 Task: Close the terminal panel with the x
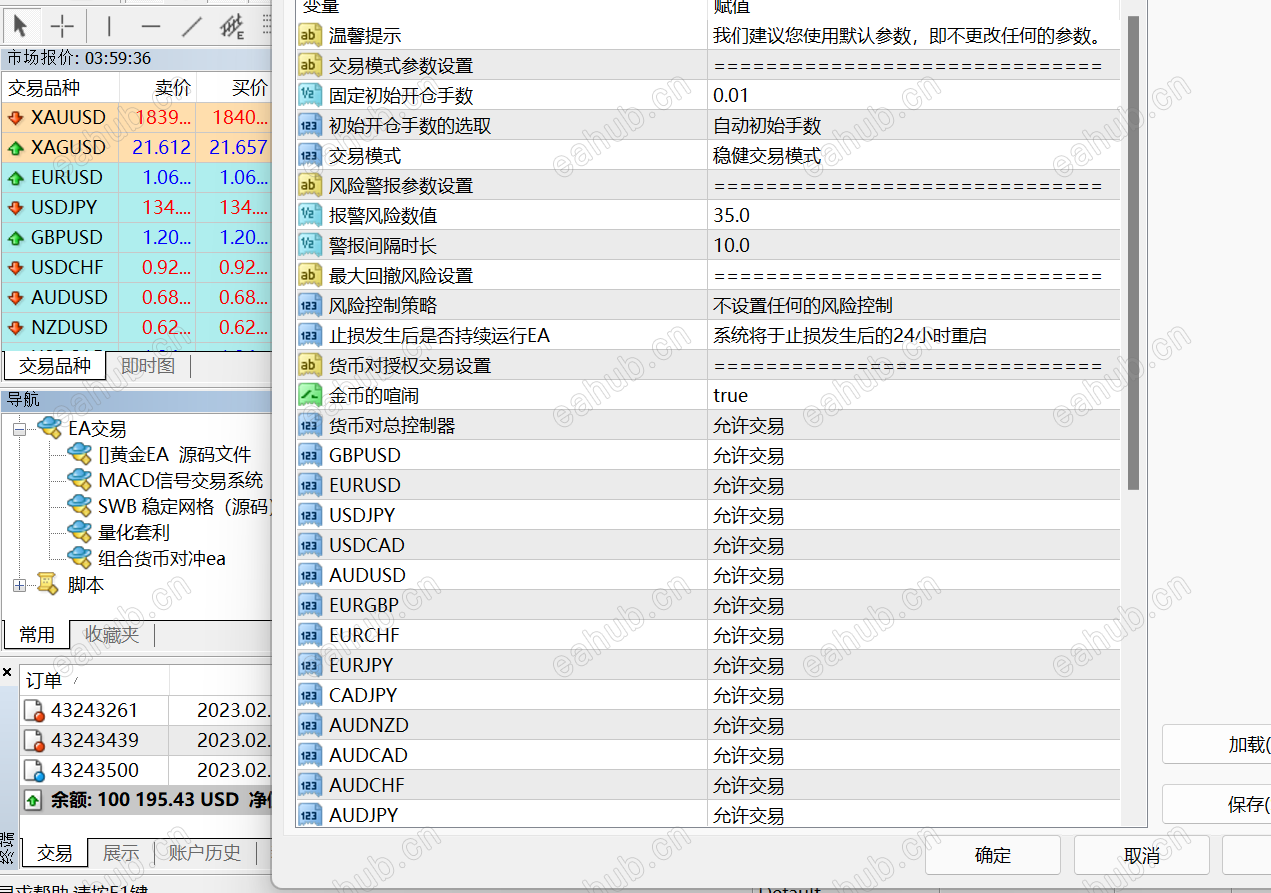coord(7,672)
